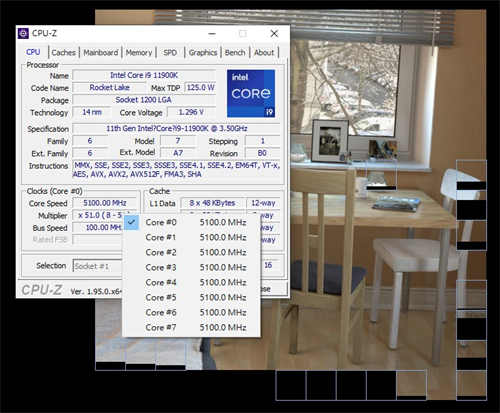The height and width of the screenshot is (413, 500).
Task: Click the Rocket Lake code name value
Action: 109,88
